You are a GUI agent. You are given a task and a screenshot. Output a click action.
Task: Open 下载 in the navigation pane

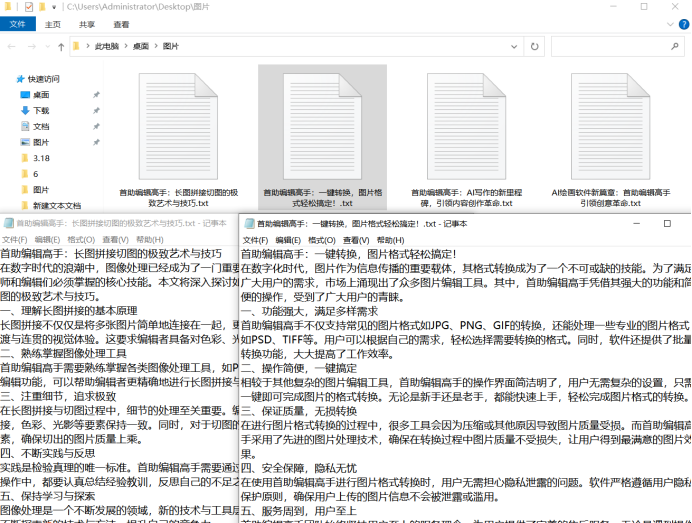click(x=41, y=111)
